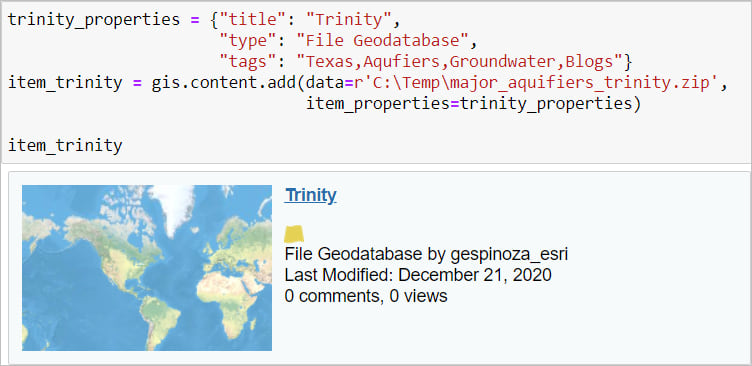Click the owner name gespinoza_esri
Viewport: 752px width, 366px height.
[509, 254]
